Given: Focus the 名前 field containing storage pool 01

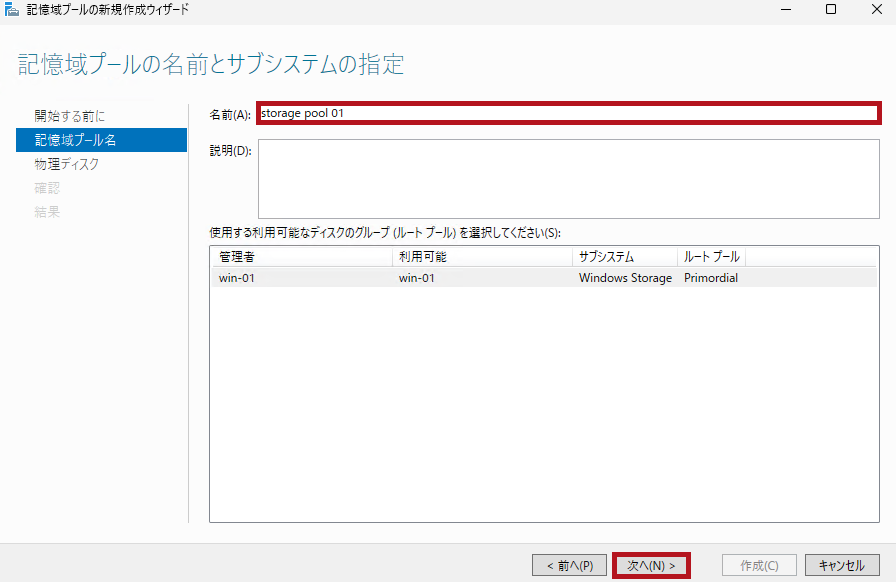Looking at the screenshot, I should click(568, 113).
